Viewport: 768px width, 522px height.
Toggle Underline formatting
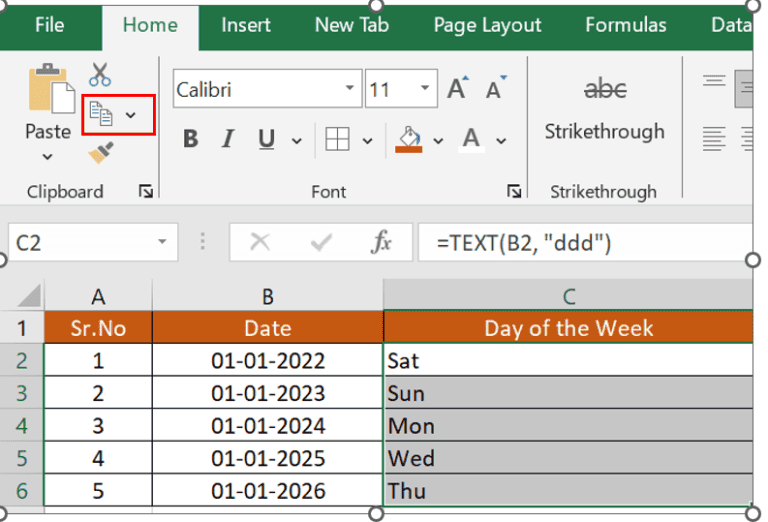266,139
